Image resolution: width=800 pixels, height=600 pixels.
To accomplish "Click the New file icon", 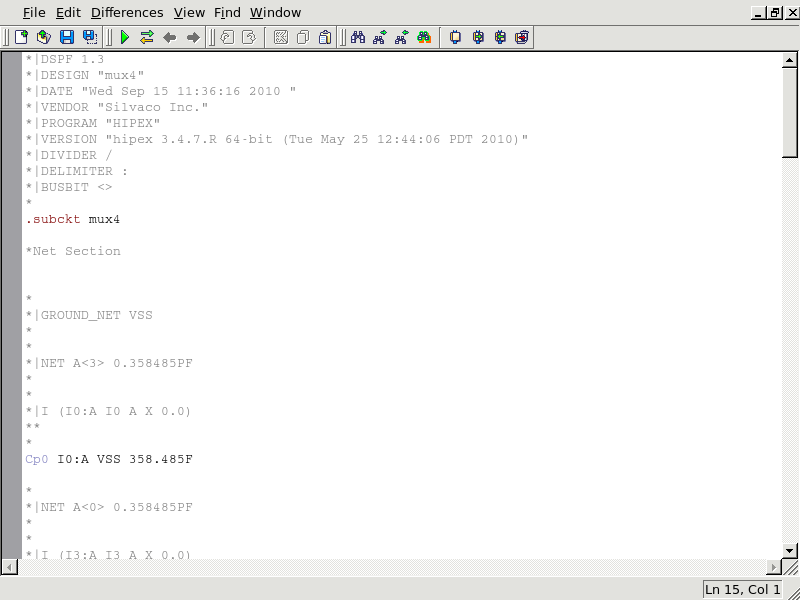I will pyautogui.click(x=21, y=38).
